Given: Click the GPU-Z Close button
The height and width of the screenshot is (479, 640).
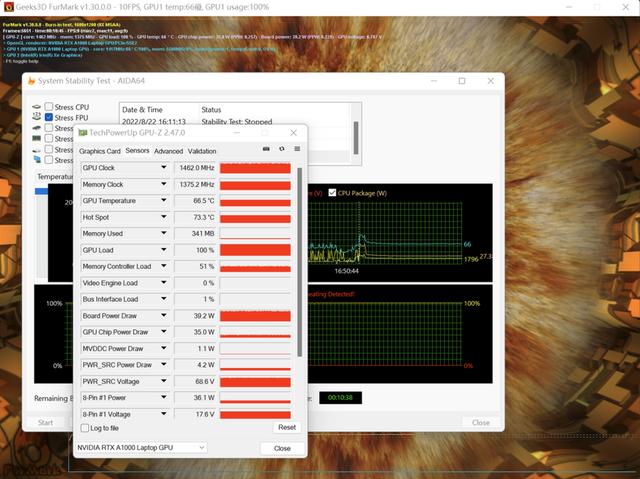Looking at the screenshot, I should pyautogui.click(x=282, y=448).
